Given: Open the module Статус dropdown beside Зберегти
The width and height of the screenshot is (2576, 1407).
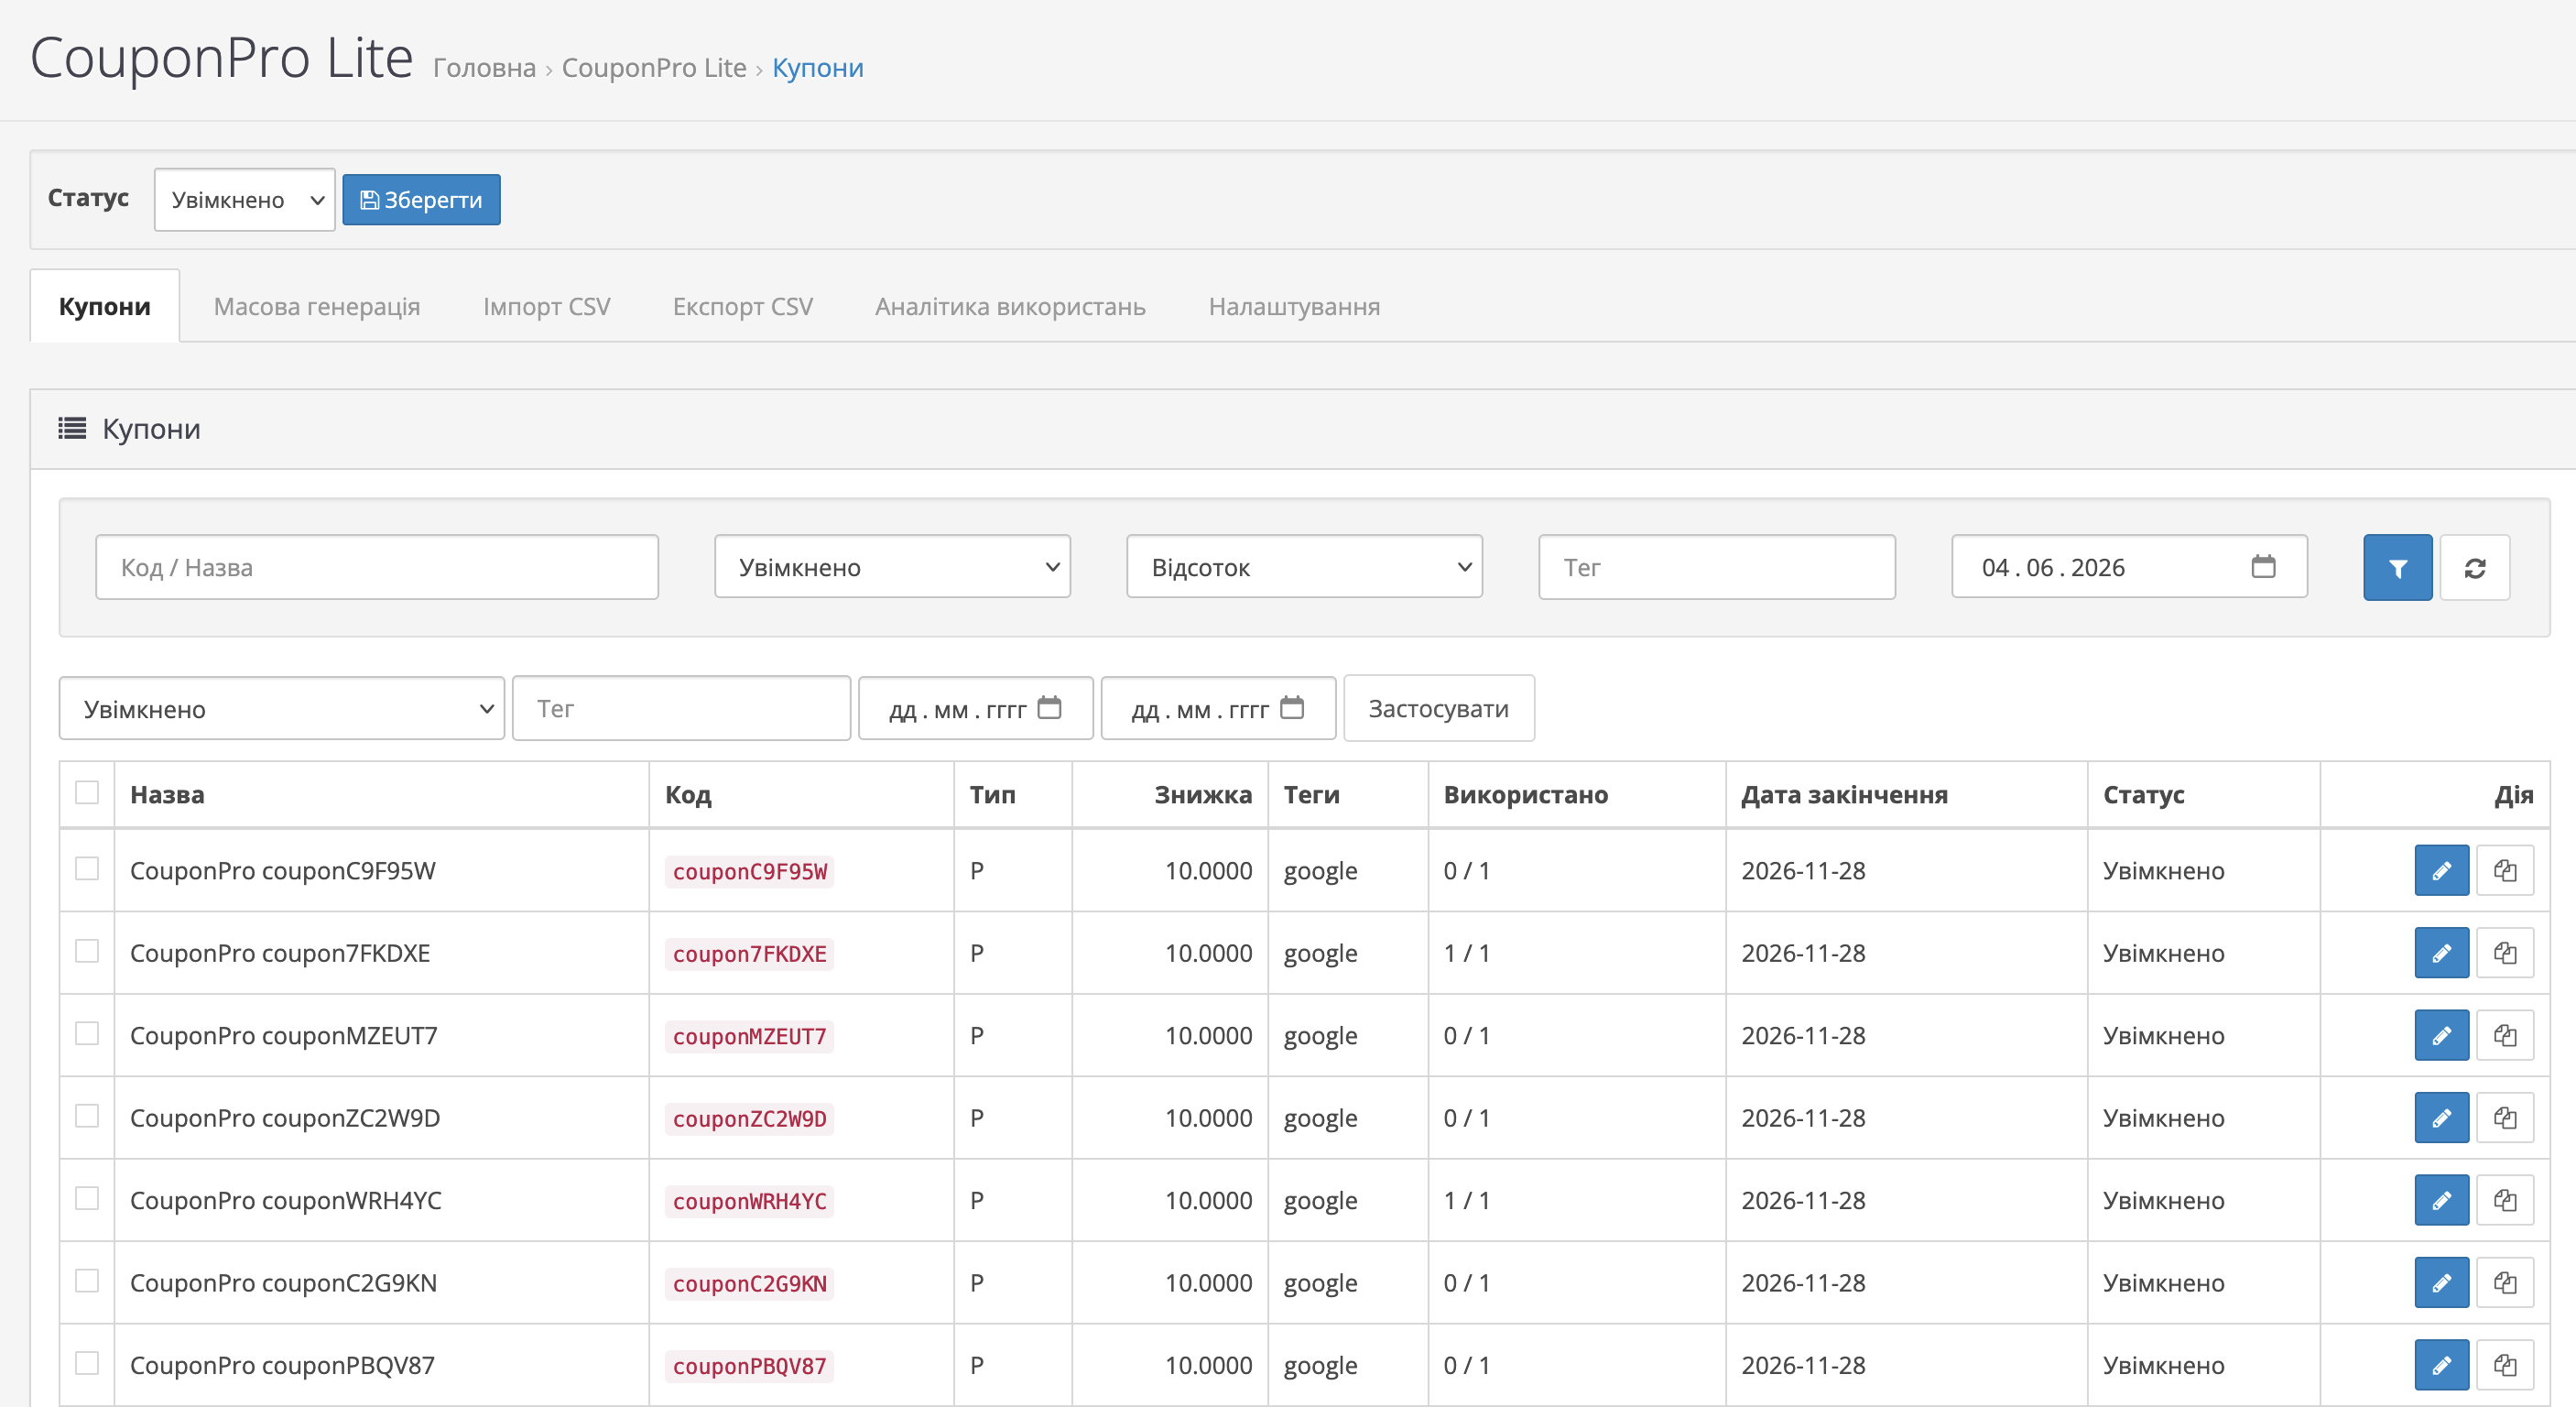Looking at the screenshot, I should (245, 200).
